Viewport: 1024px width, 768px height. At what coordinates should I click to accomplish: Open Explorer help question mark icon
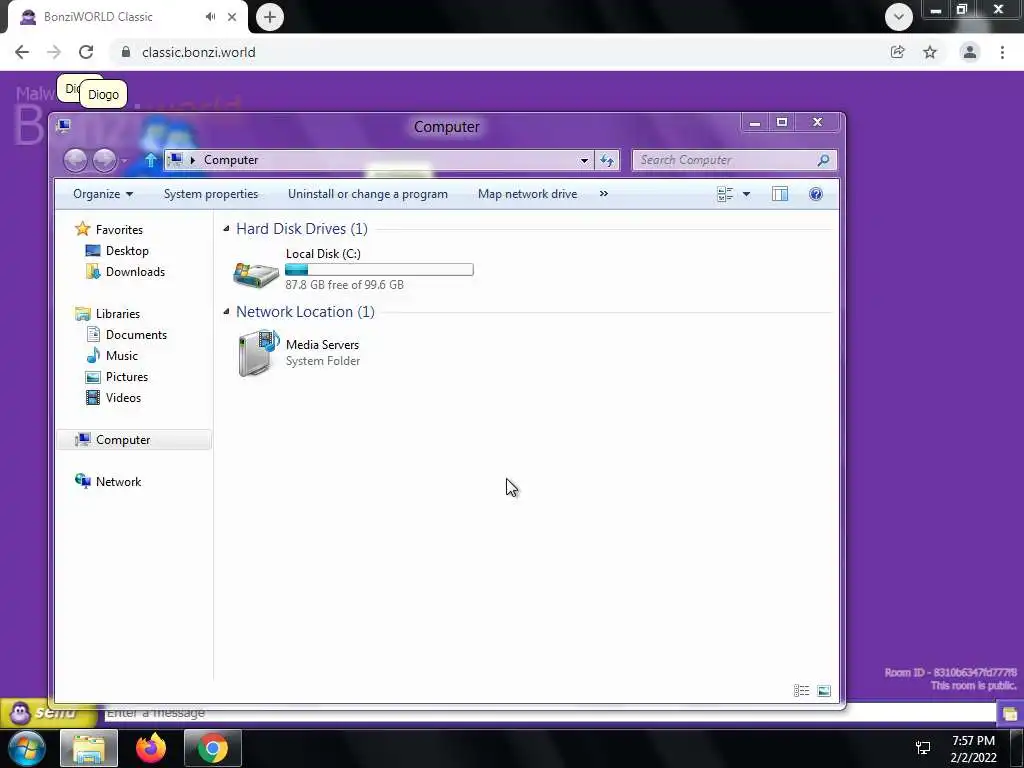pyautogui.click(x=816, y=194)
